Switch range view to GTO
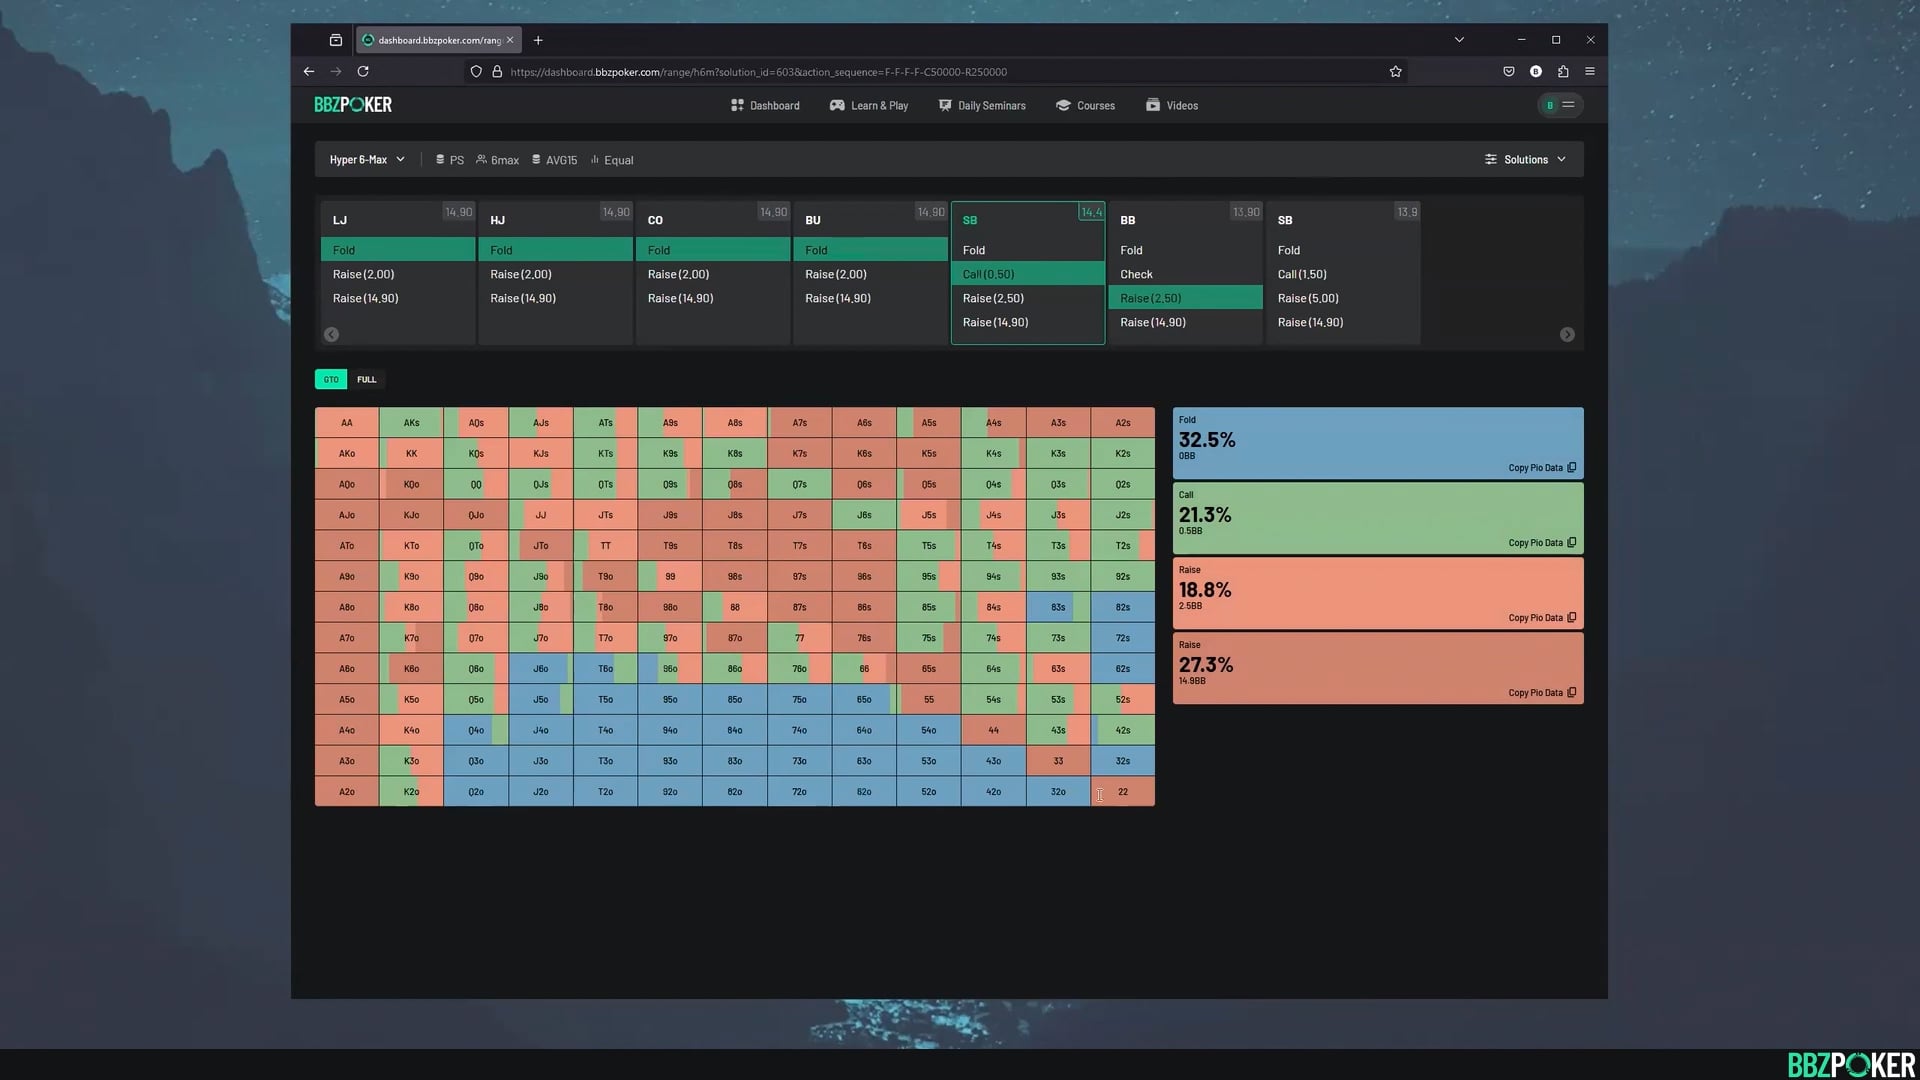This screenshot has height=1080, width=1920. coord(331,380)
